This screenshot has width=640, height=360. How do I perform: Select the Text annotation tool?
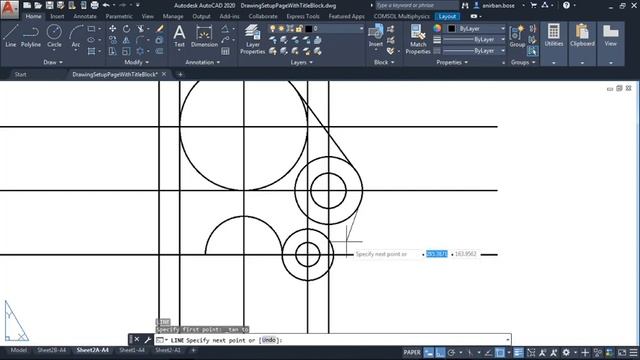coord(179,36)
